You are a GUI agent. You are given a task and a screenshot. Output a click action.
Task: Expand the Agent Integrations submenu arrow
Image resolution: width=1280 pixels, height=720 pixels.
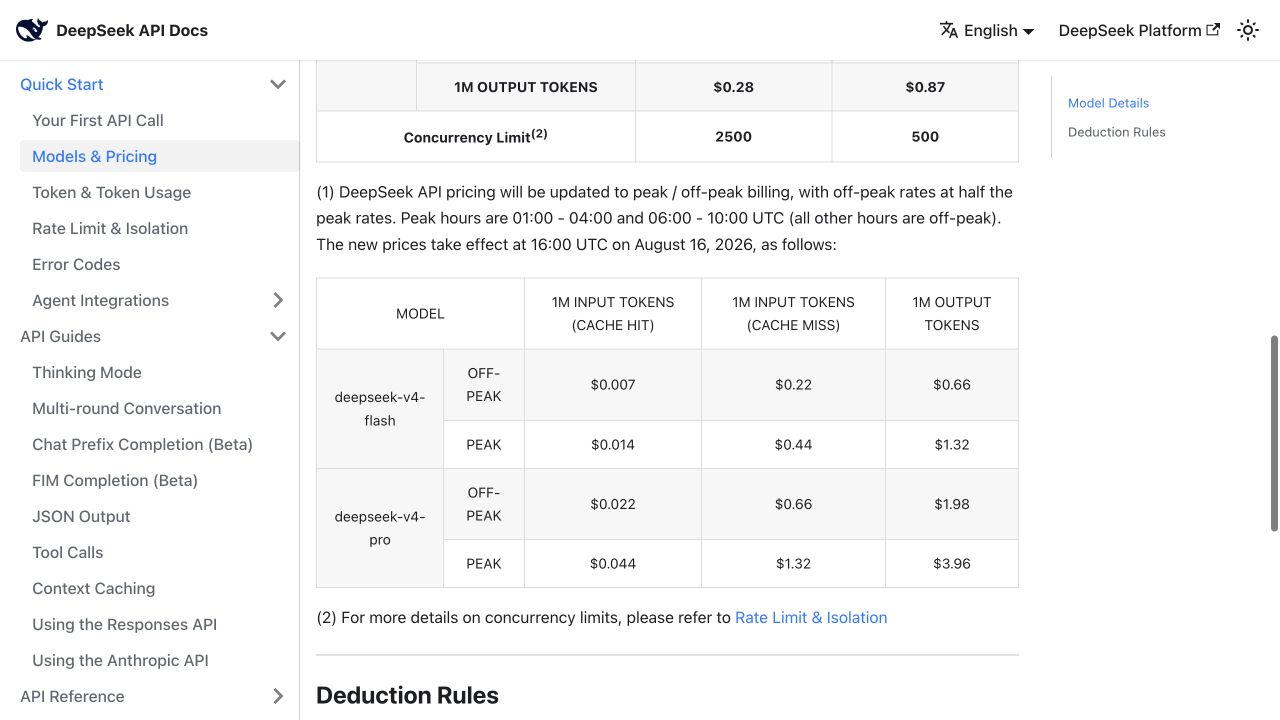(278, 300)
